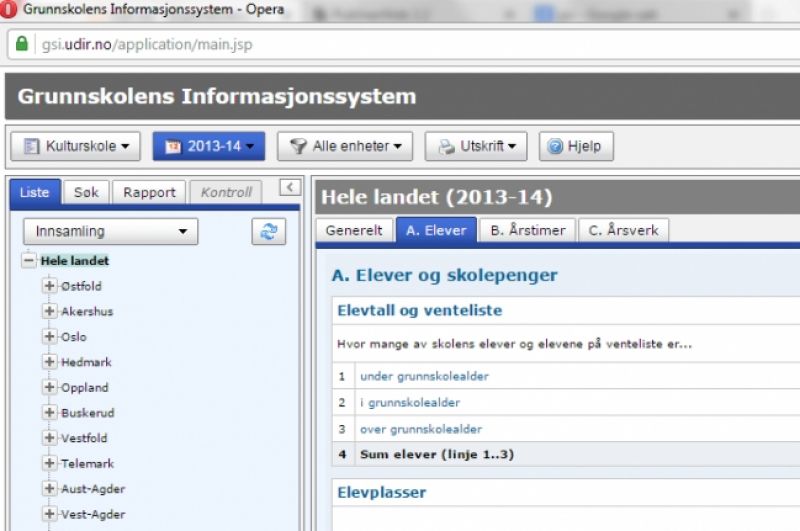Open the Generelt tab
Screen dimensions: 800x531
(x=354, y=230)
